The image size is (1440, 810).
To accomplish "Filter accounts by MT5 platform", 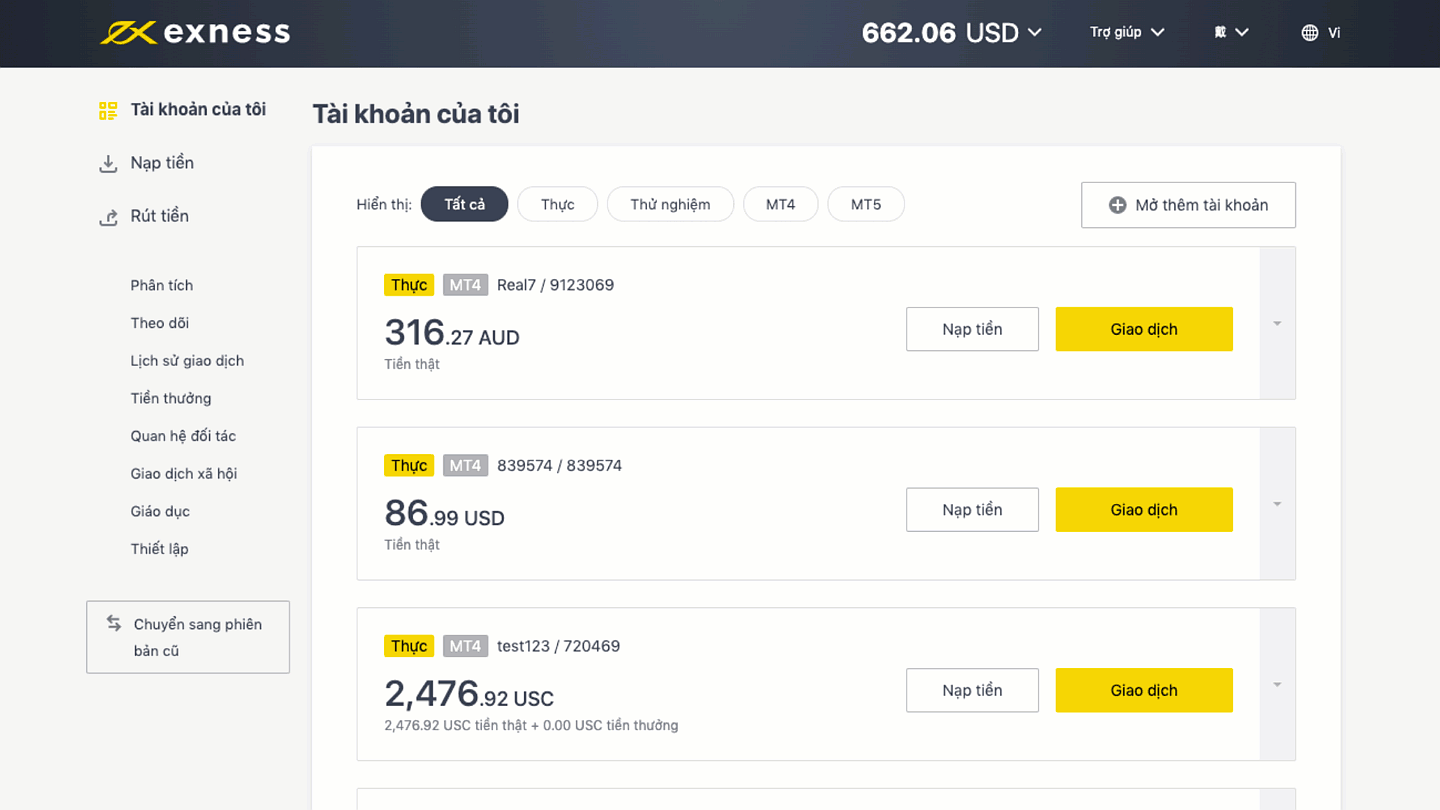I will (x=866, y=204).
